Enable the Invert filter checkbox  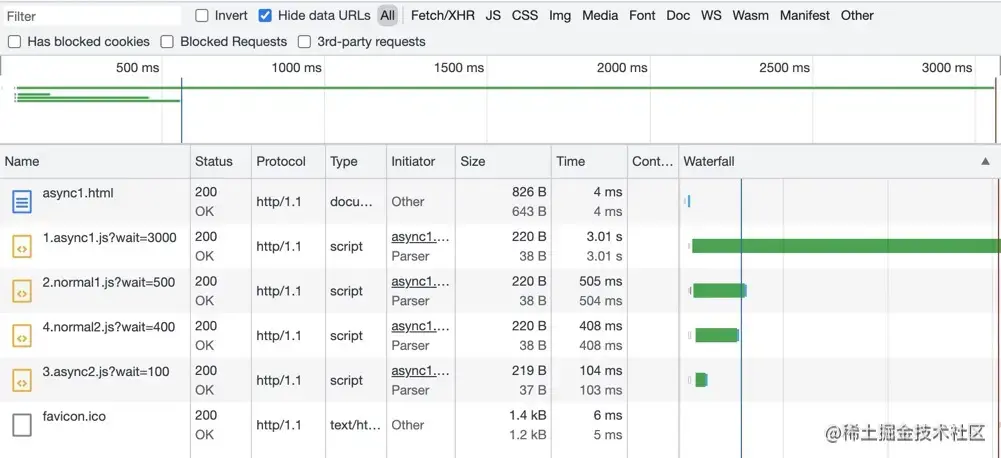(202, 16)
